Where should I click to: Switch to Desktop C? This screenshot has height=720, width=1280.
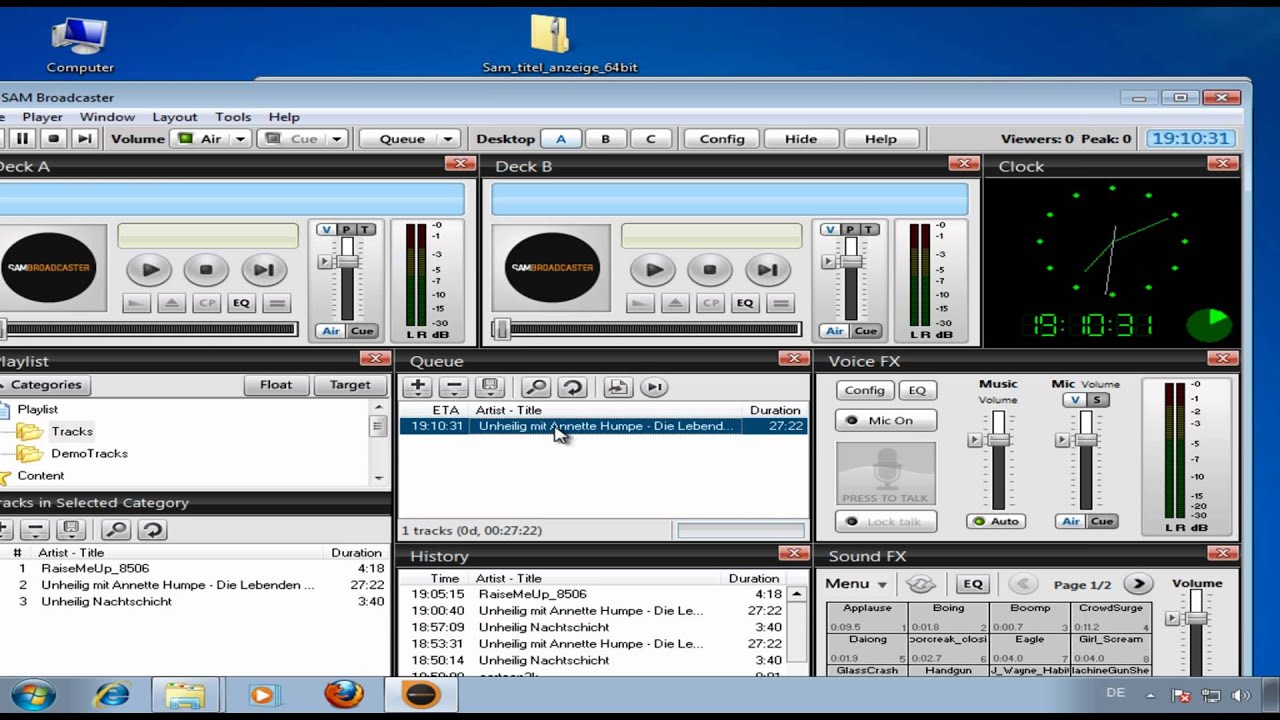(651, 139)
